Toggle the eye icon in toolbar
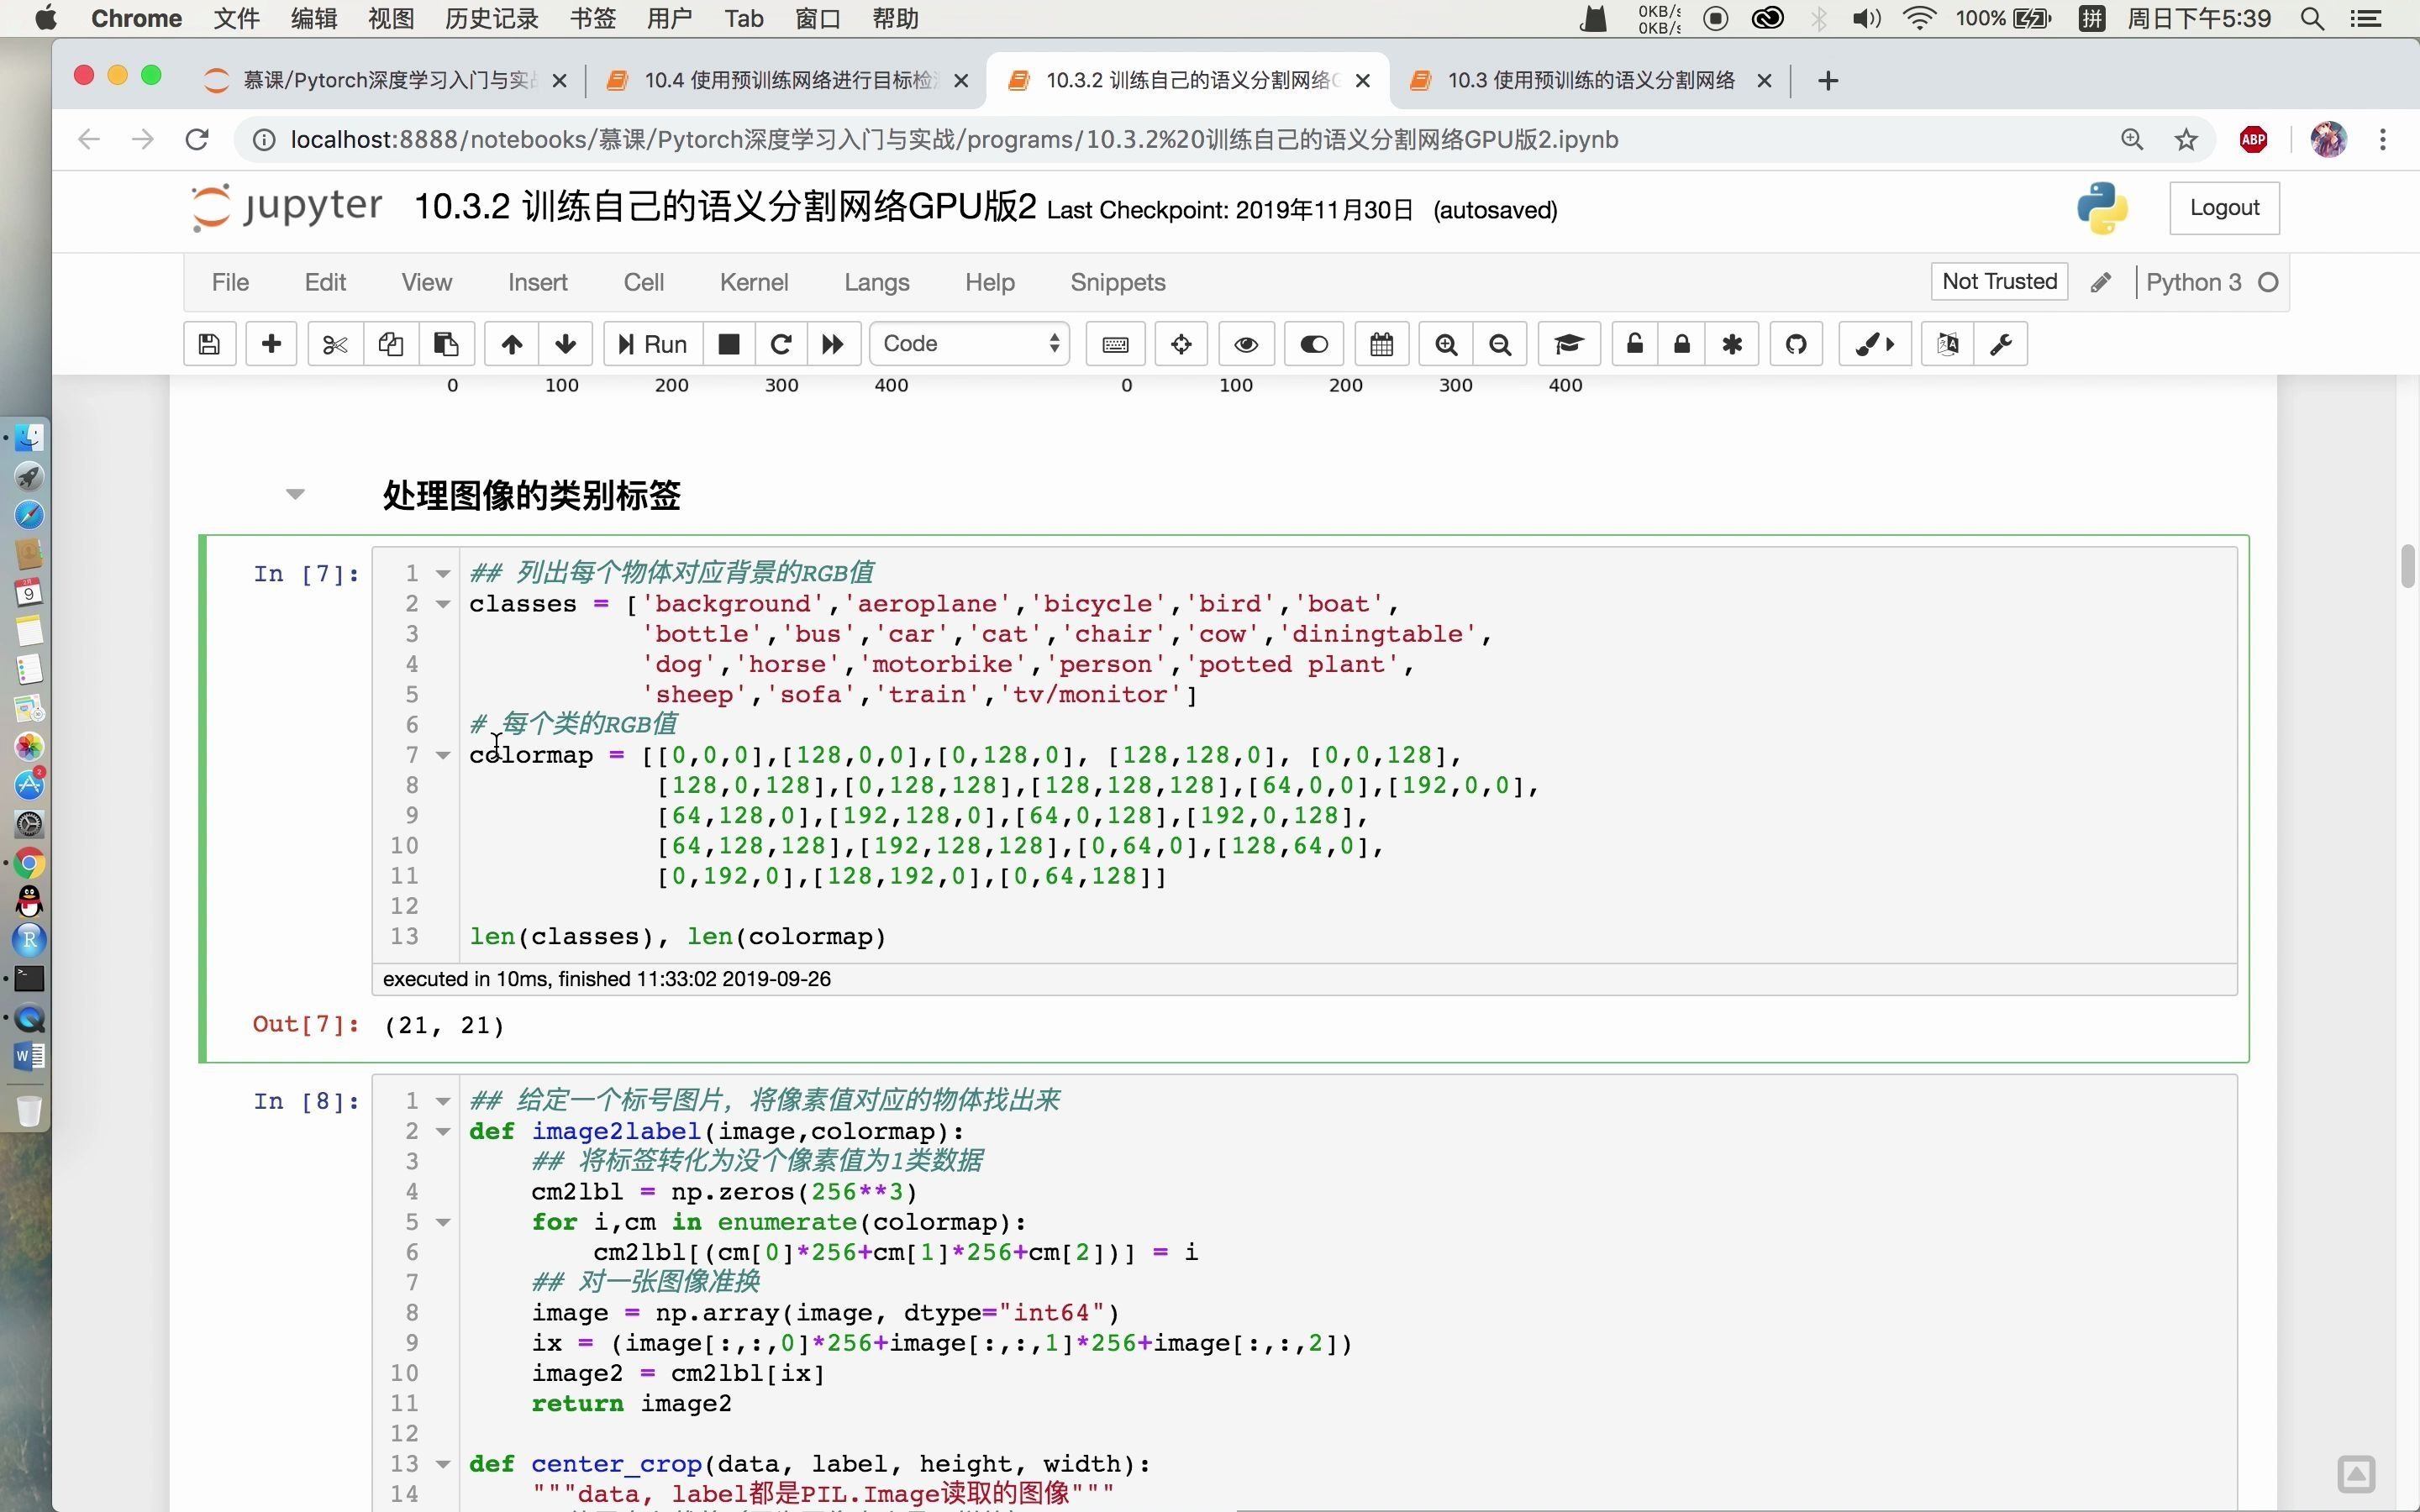The width and height of the screenshot is (2420, 1512). click(x=1246, y=344)
